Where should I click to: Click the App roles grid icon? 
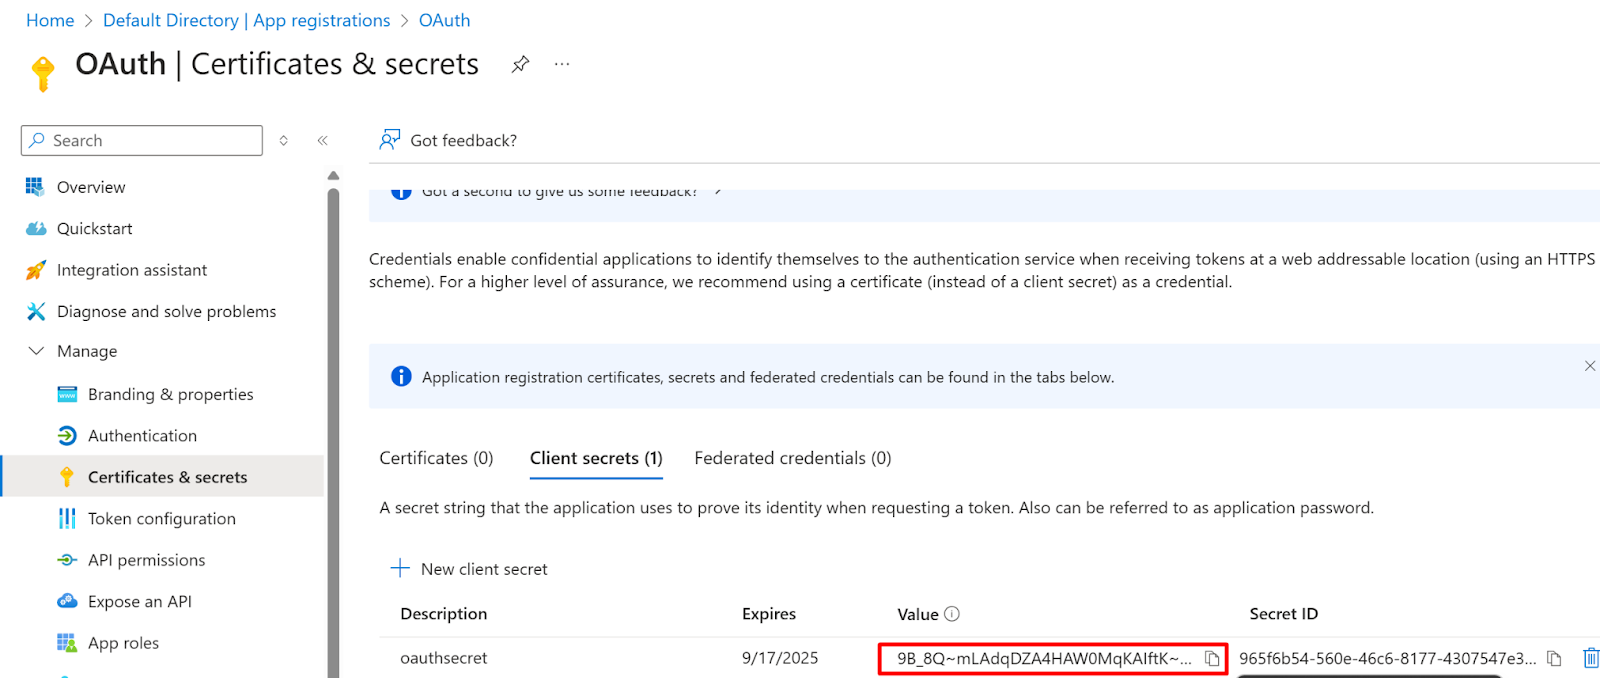point(67,643)
